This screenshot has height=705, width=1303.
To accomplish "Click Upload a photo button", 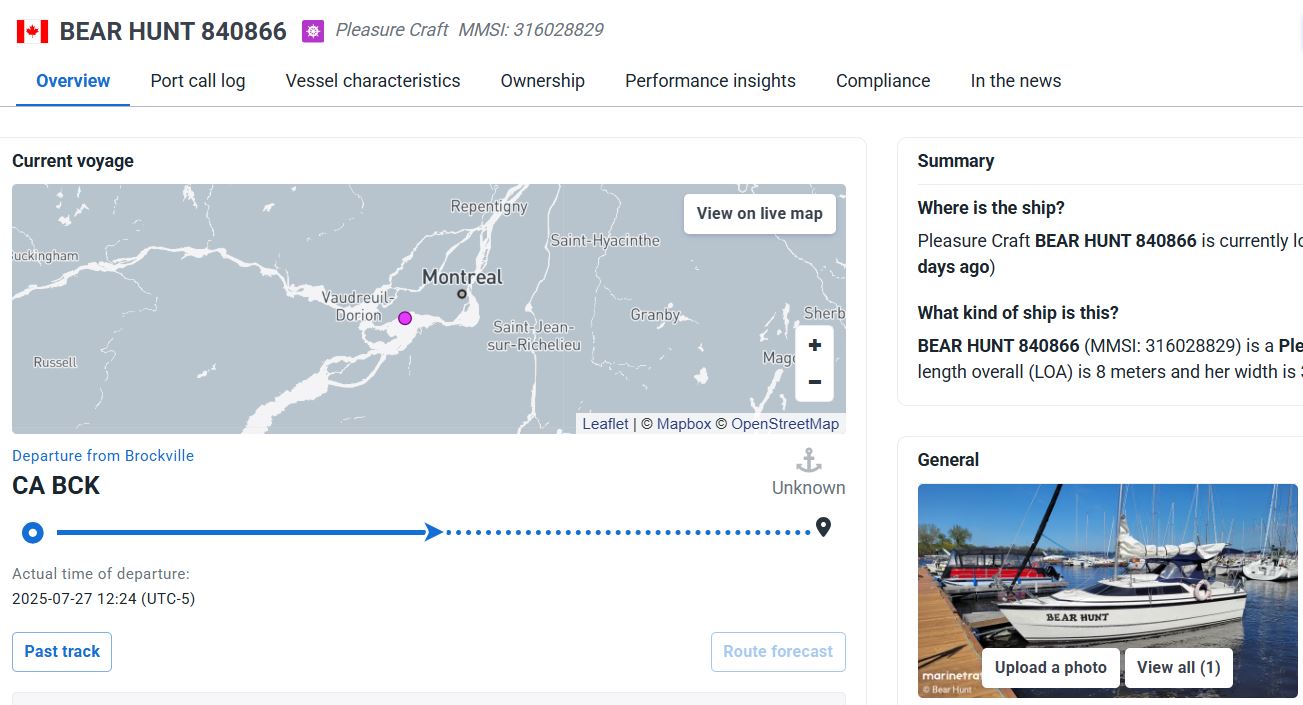I will 1051,668.
